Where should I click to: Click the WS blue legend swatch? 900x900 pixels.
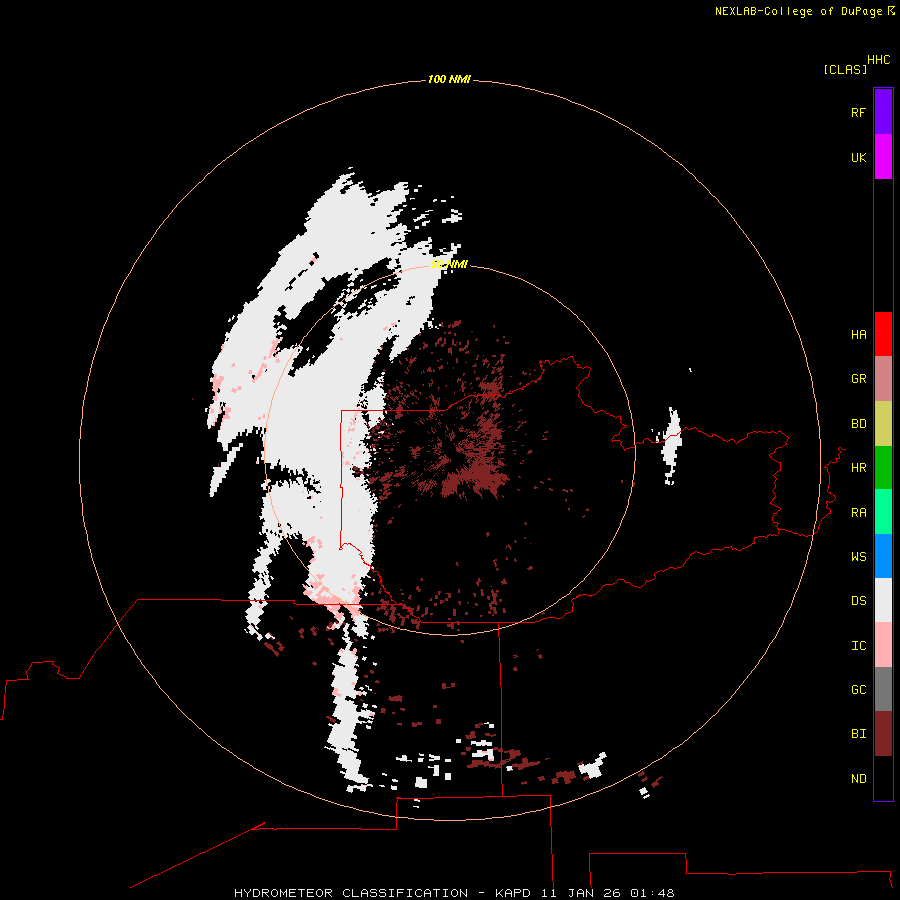(883, 556)
